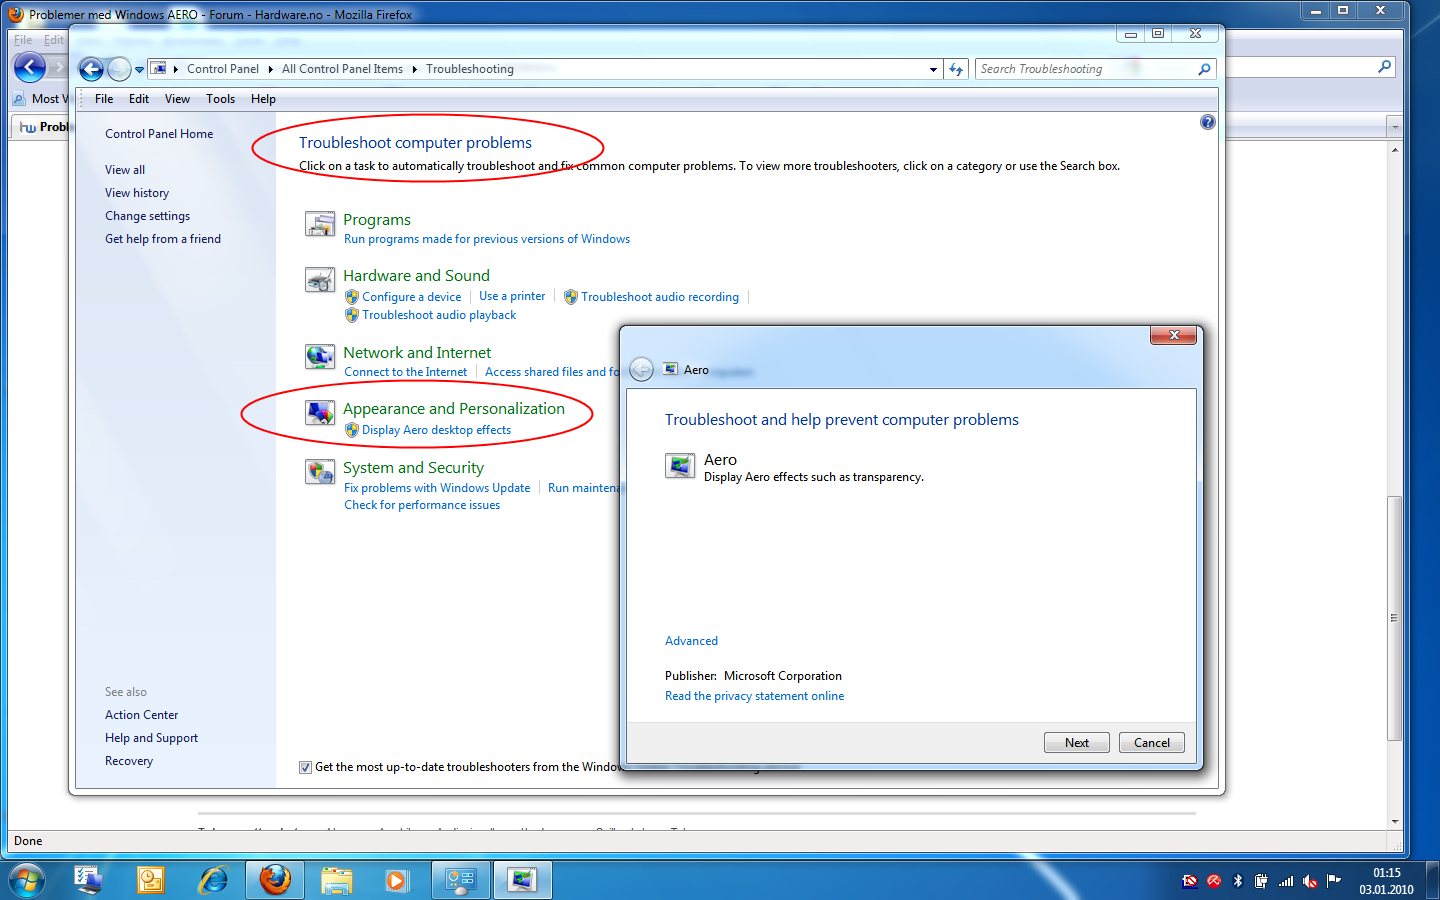Open the Control Panel Edit menu
The image size is (1440, 900).
[139, 99]
